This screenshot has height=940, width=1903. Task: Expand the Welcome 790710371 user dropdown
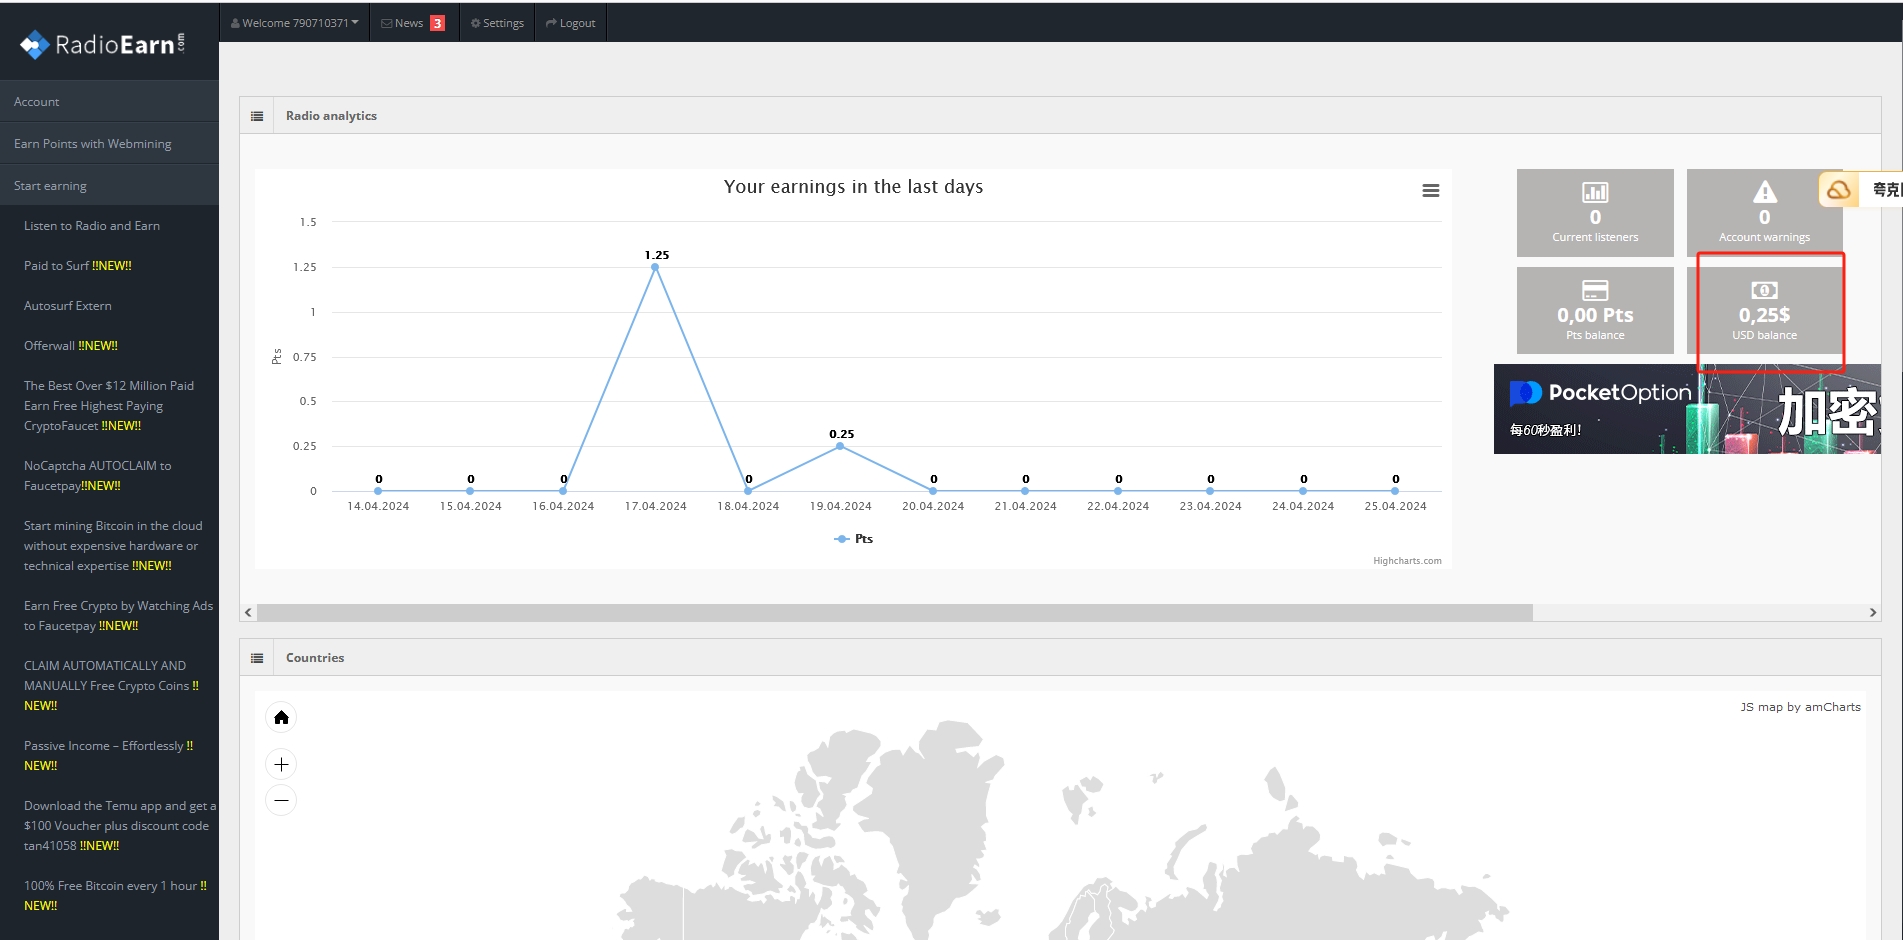pos(294,23)
